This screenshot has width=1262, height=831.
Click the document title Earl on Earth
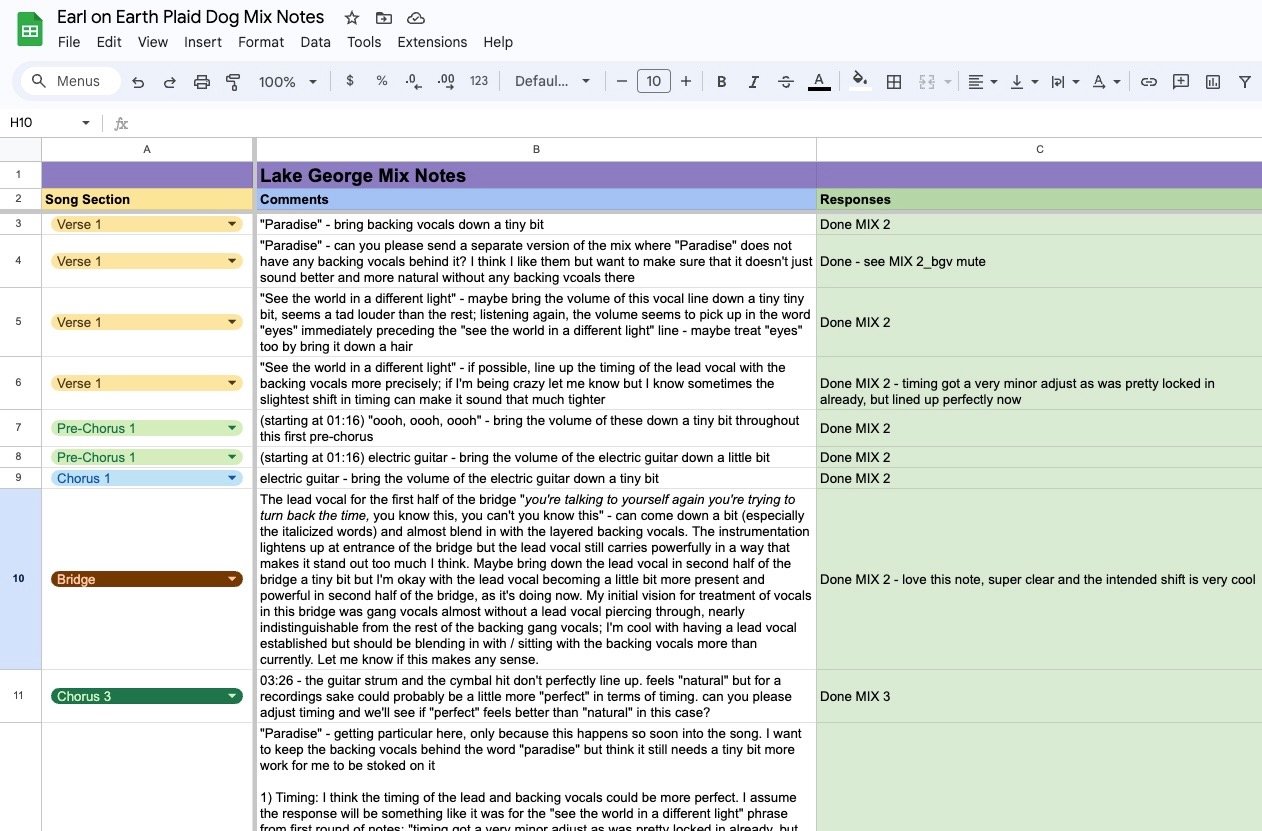click(x=191, y=17)
